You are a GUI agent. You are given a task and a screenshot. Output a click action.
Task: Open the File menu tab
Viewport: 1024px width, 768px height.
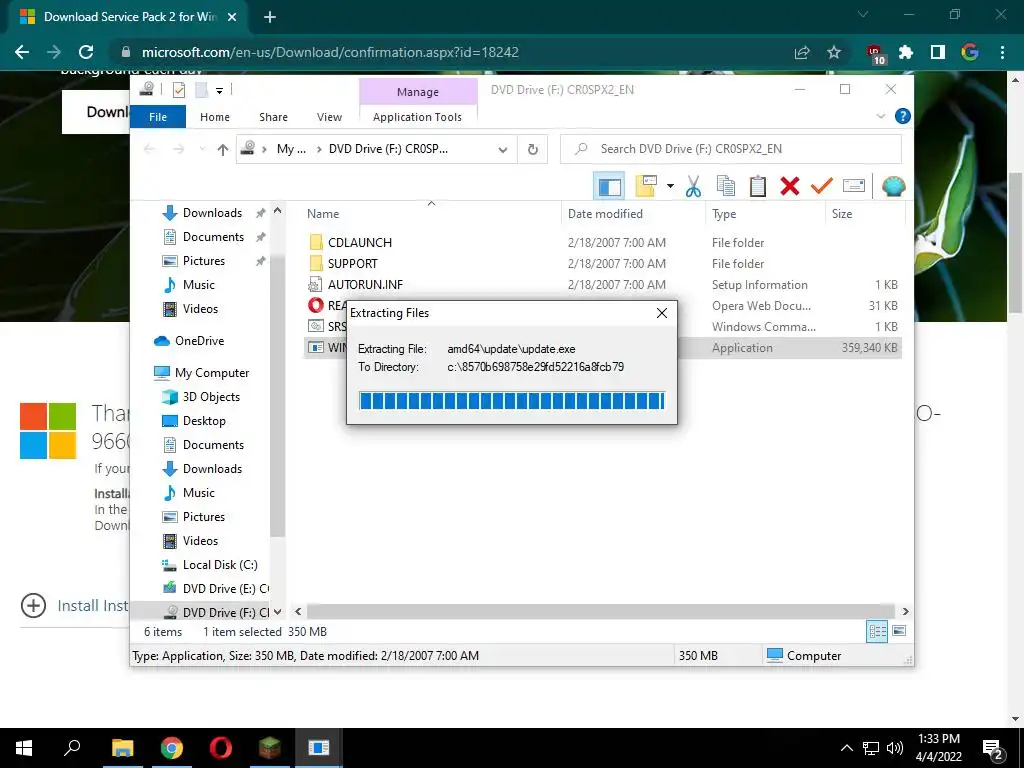pyautogui.click(x=158, y=117)
